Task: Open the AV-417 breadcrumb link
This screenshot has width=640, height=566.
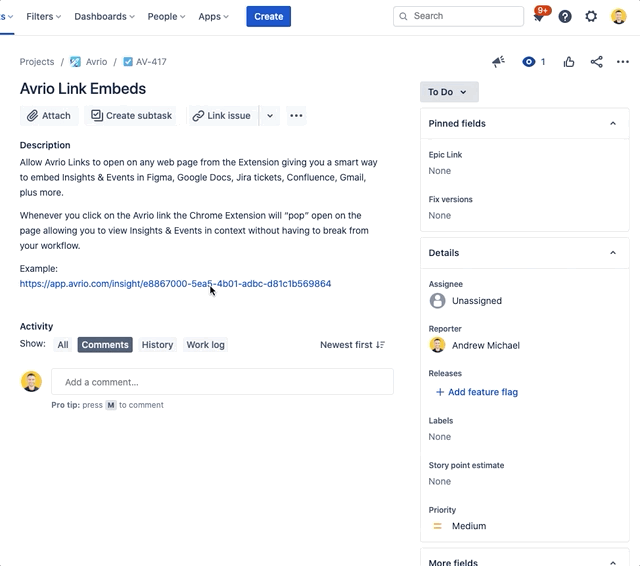Action: click(151, 62)
